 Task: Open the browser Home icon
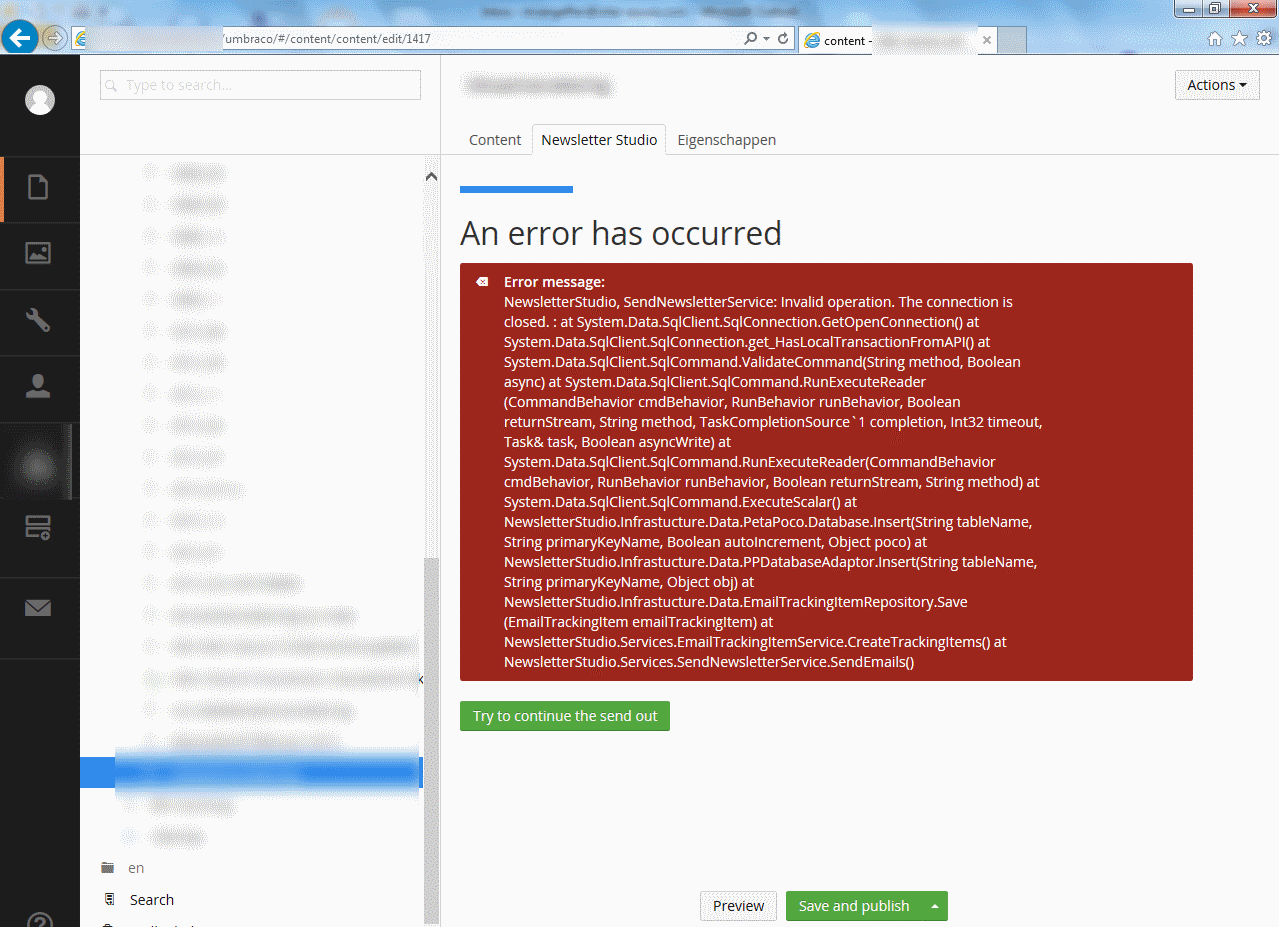(1215, 39)
